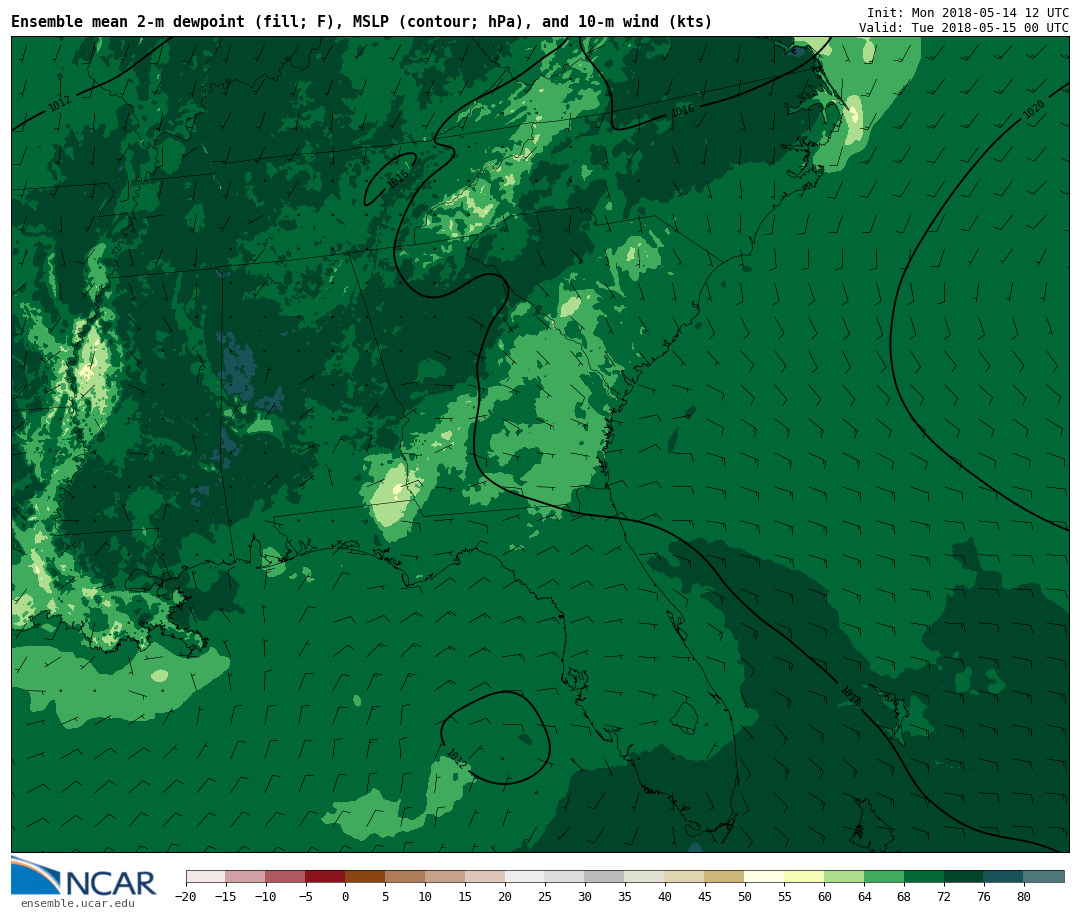Select the map title about ensemble mean dewpoint
This screenshot has width=1080, height=915.
pyautogui.click(x=362, y=22)
